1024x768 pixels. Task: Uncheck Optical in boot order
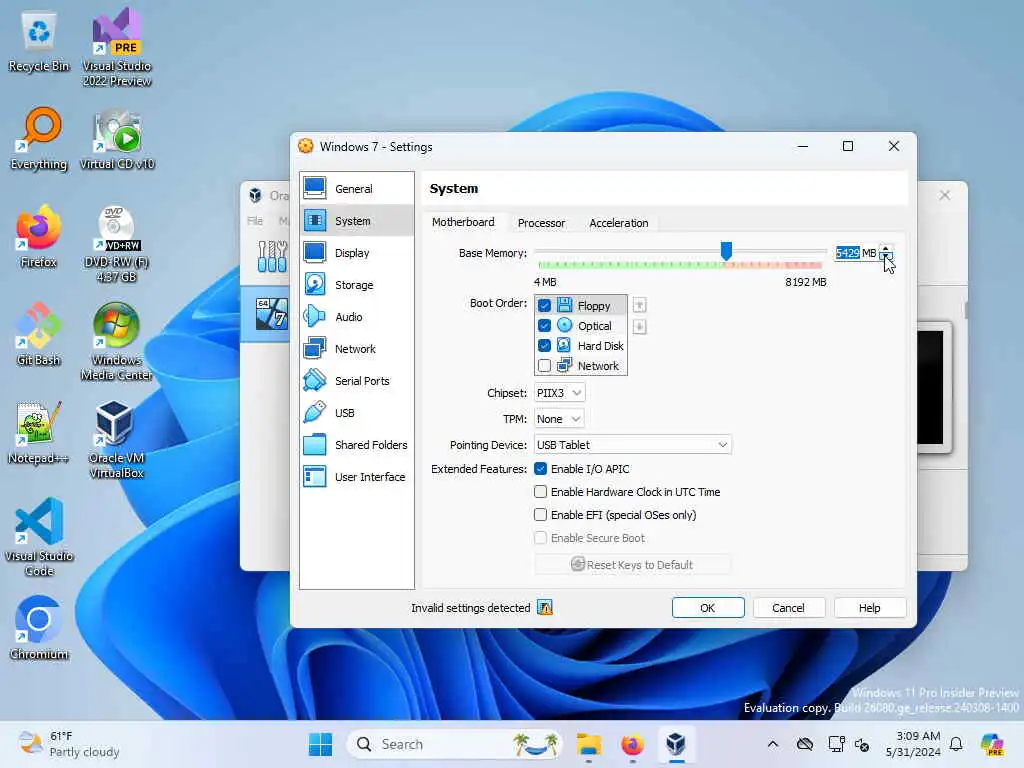pyautogui.click(x=544, y=325)
